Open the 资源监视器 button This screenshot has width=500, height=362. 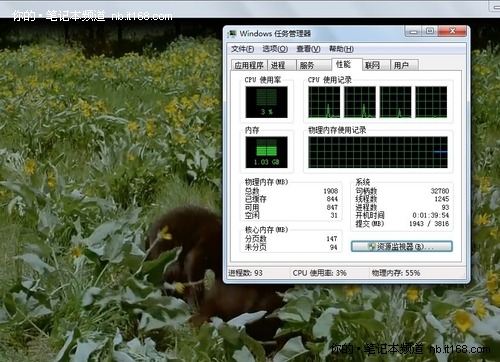click(401, 247)
